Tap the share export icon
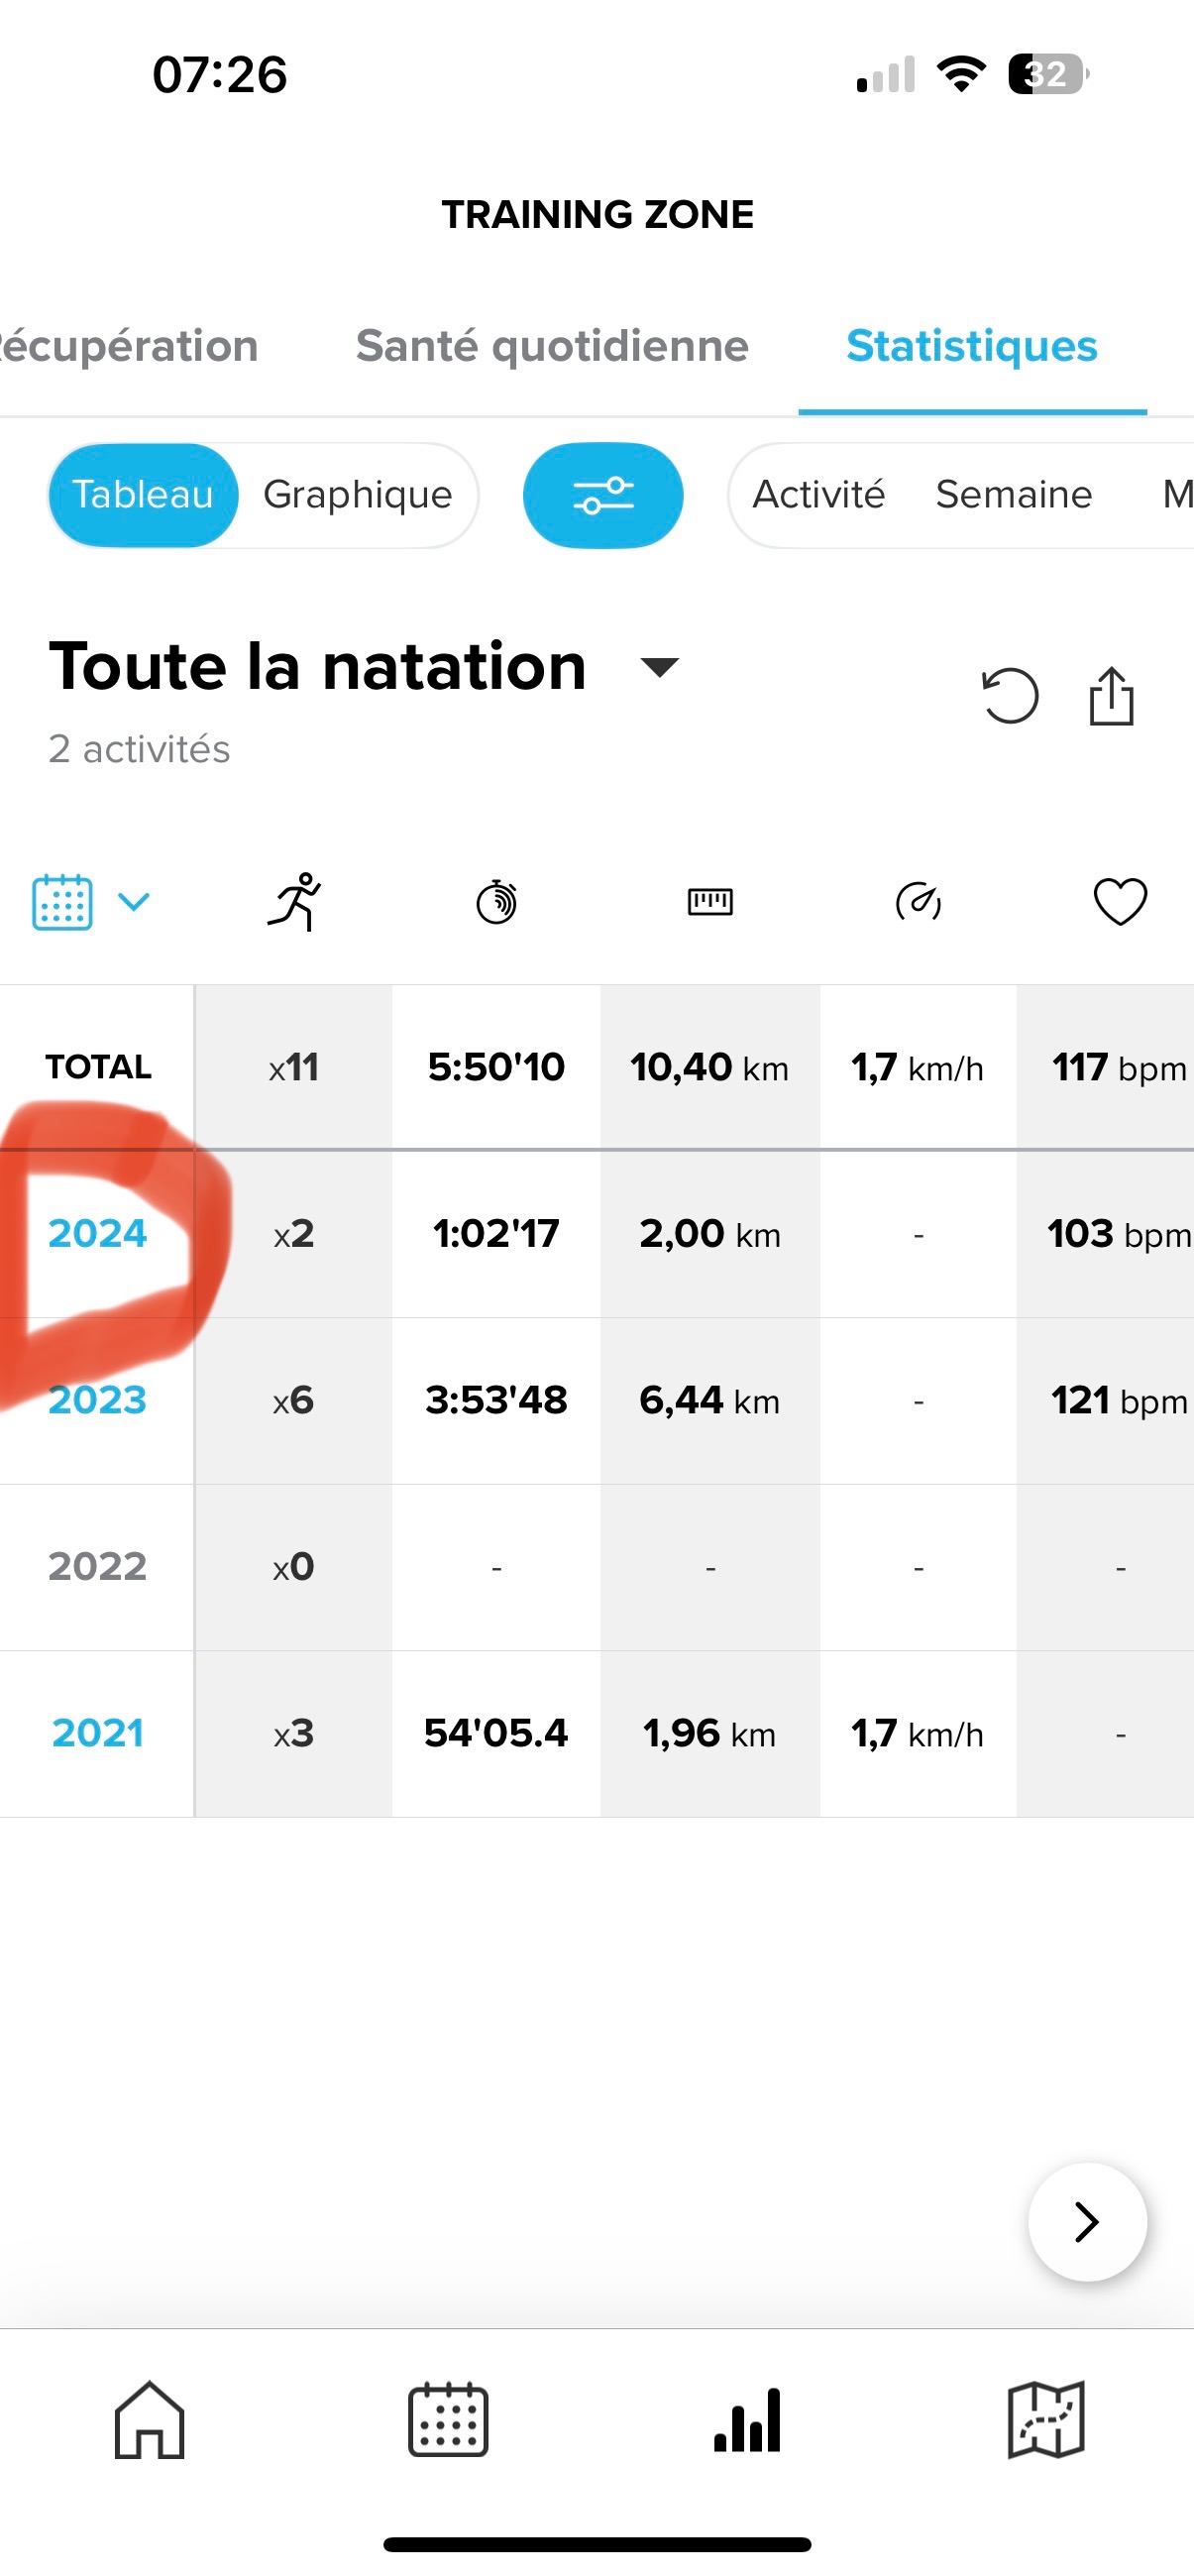Screen dimensions: 1194x2576 coord(1111,695)
